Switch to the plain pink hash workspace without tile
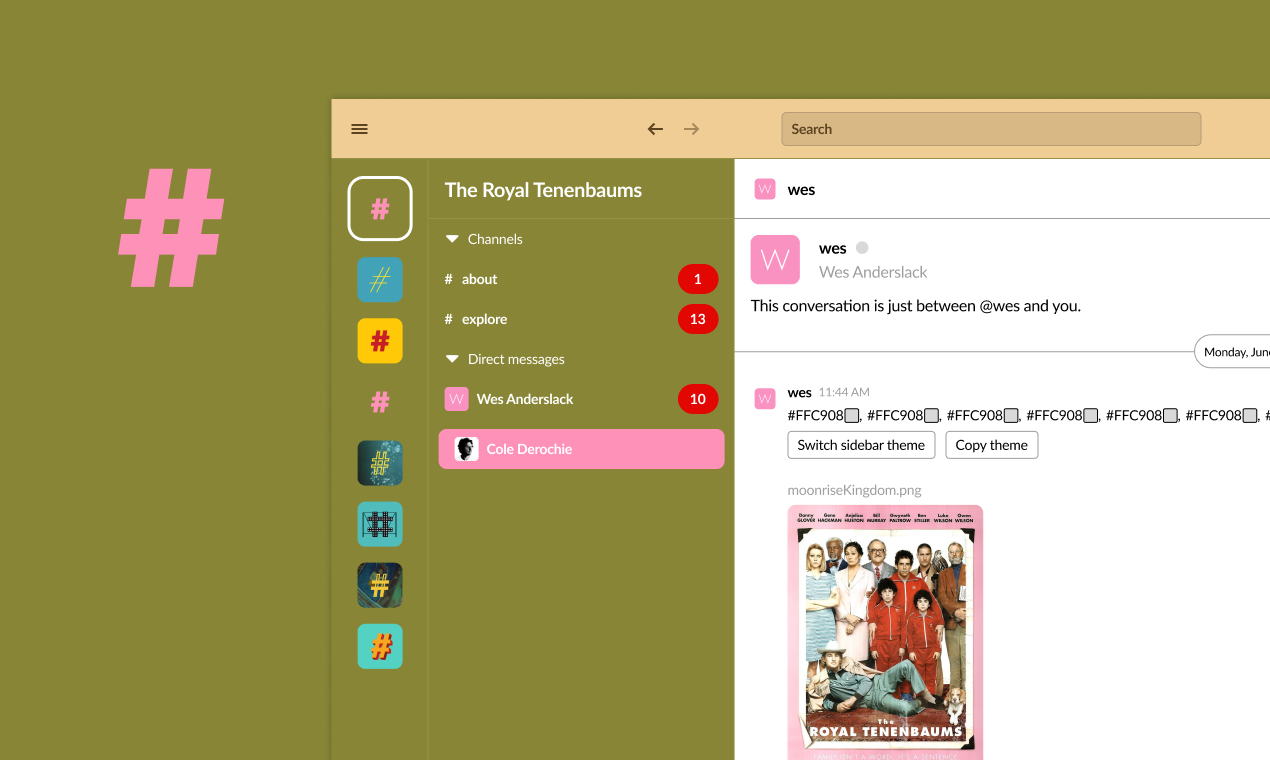The width and height of the screenshot is (1270, 760). tap(380, 402)
